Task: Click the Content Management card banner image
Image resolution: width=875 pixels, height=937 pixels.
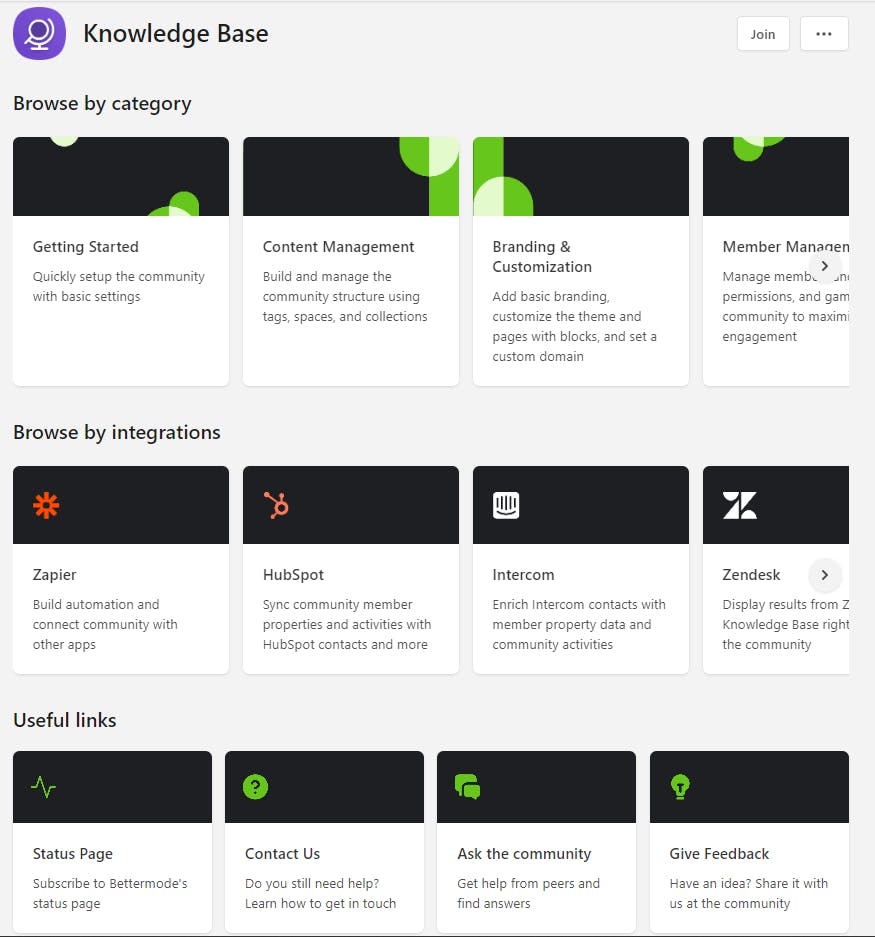Action: tap(351, 177)
